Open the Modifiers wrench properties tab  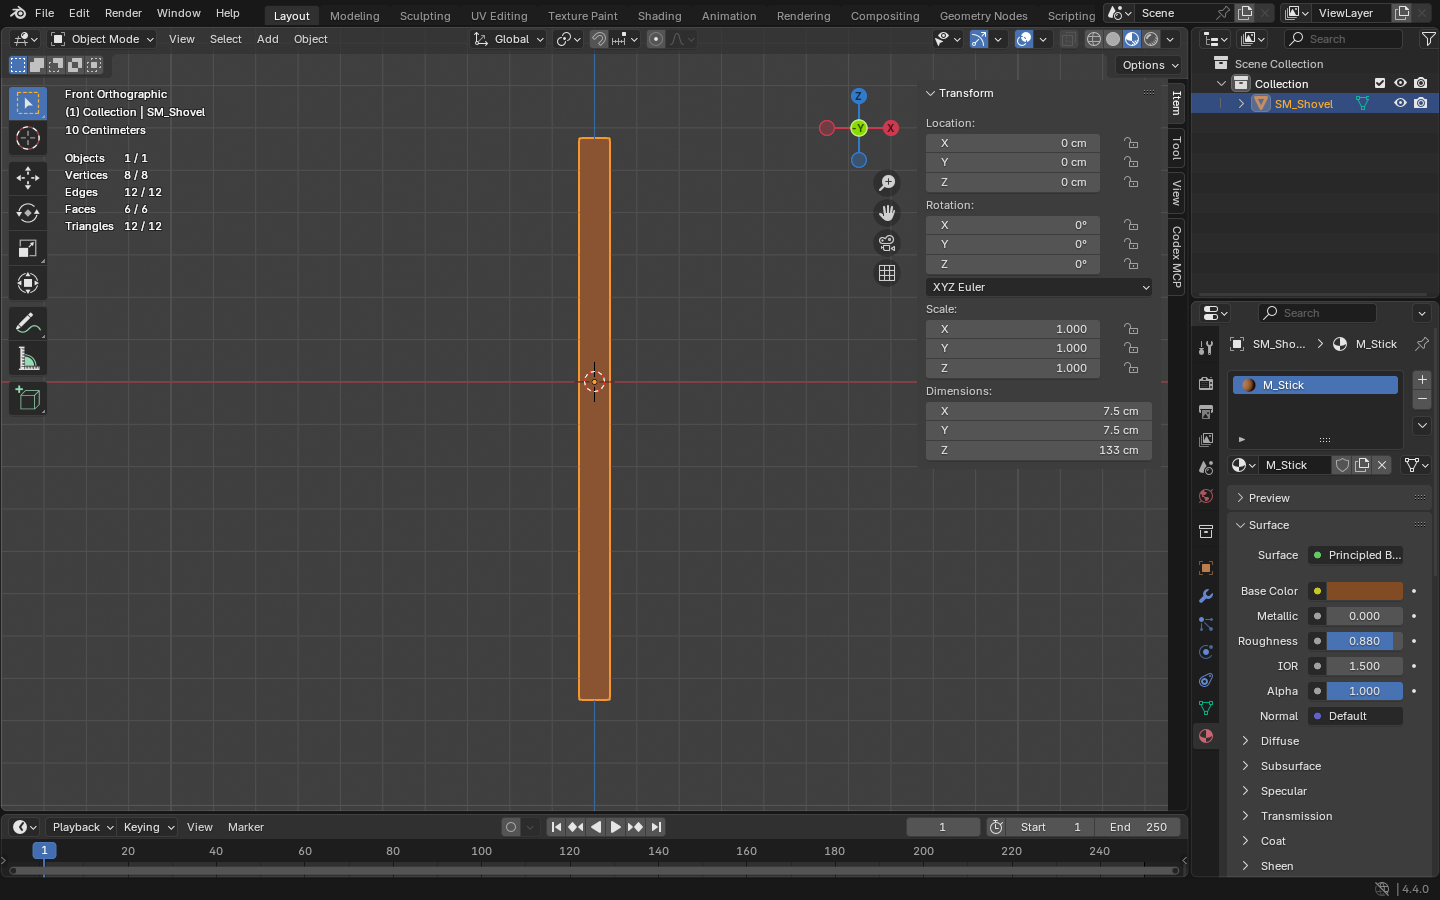(x=1206, y=596)
